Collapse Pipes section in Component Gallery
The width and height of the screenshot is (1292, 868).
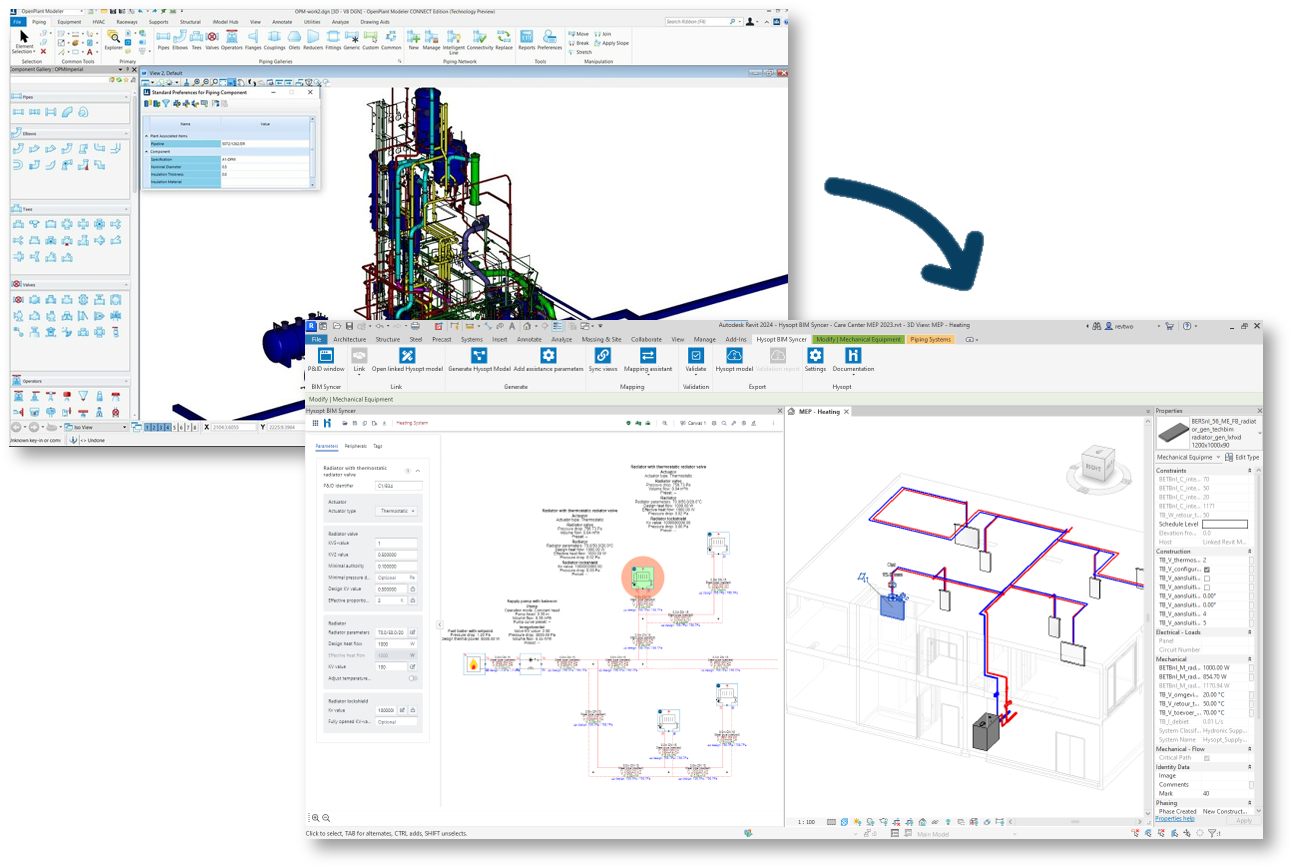pyautogui.click(x=126, y=97)
